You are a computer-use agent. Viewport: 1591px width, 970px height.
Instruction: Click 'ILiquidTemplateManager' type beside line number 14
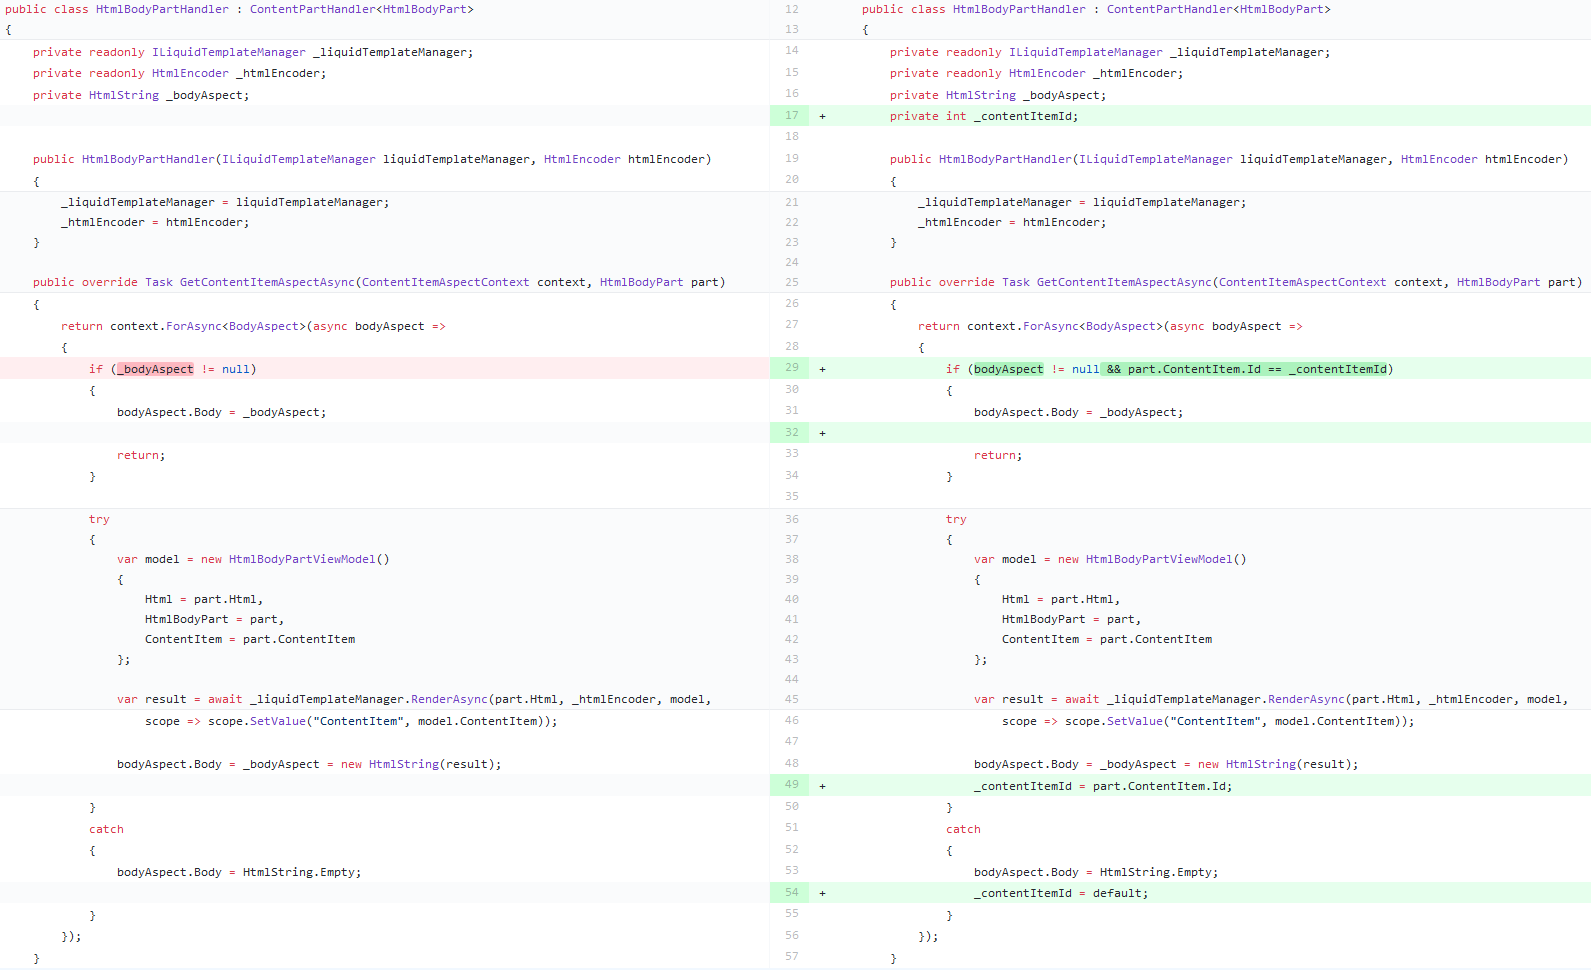tap(1086, 52)
